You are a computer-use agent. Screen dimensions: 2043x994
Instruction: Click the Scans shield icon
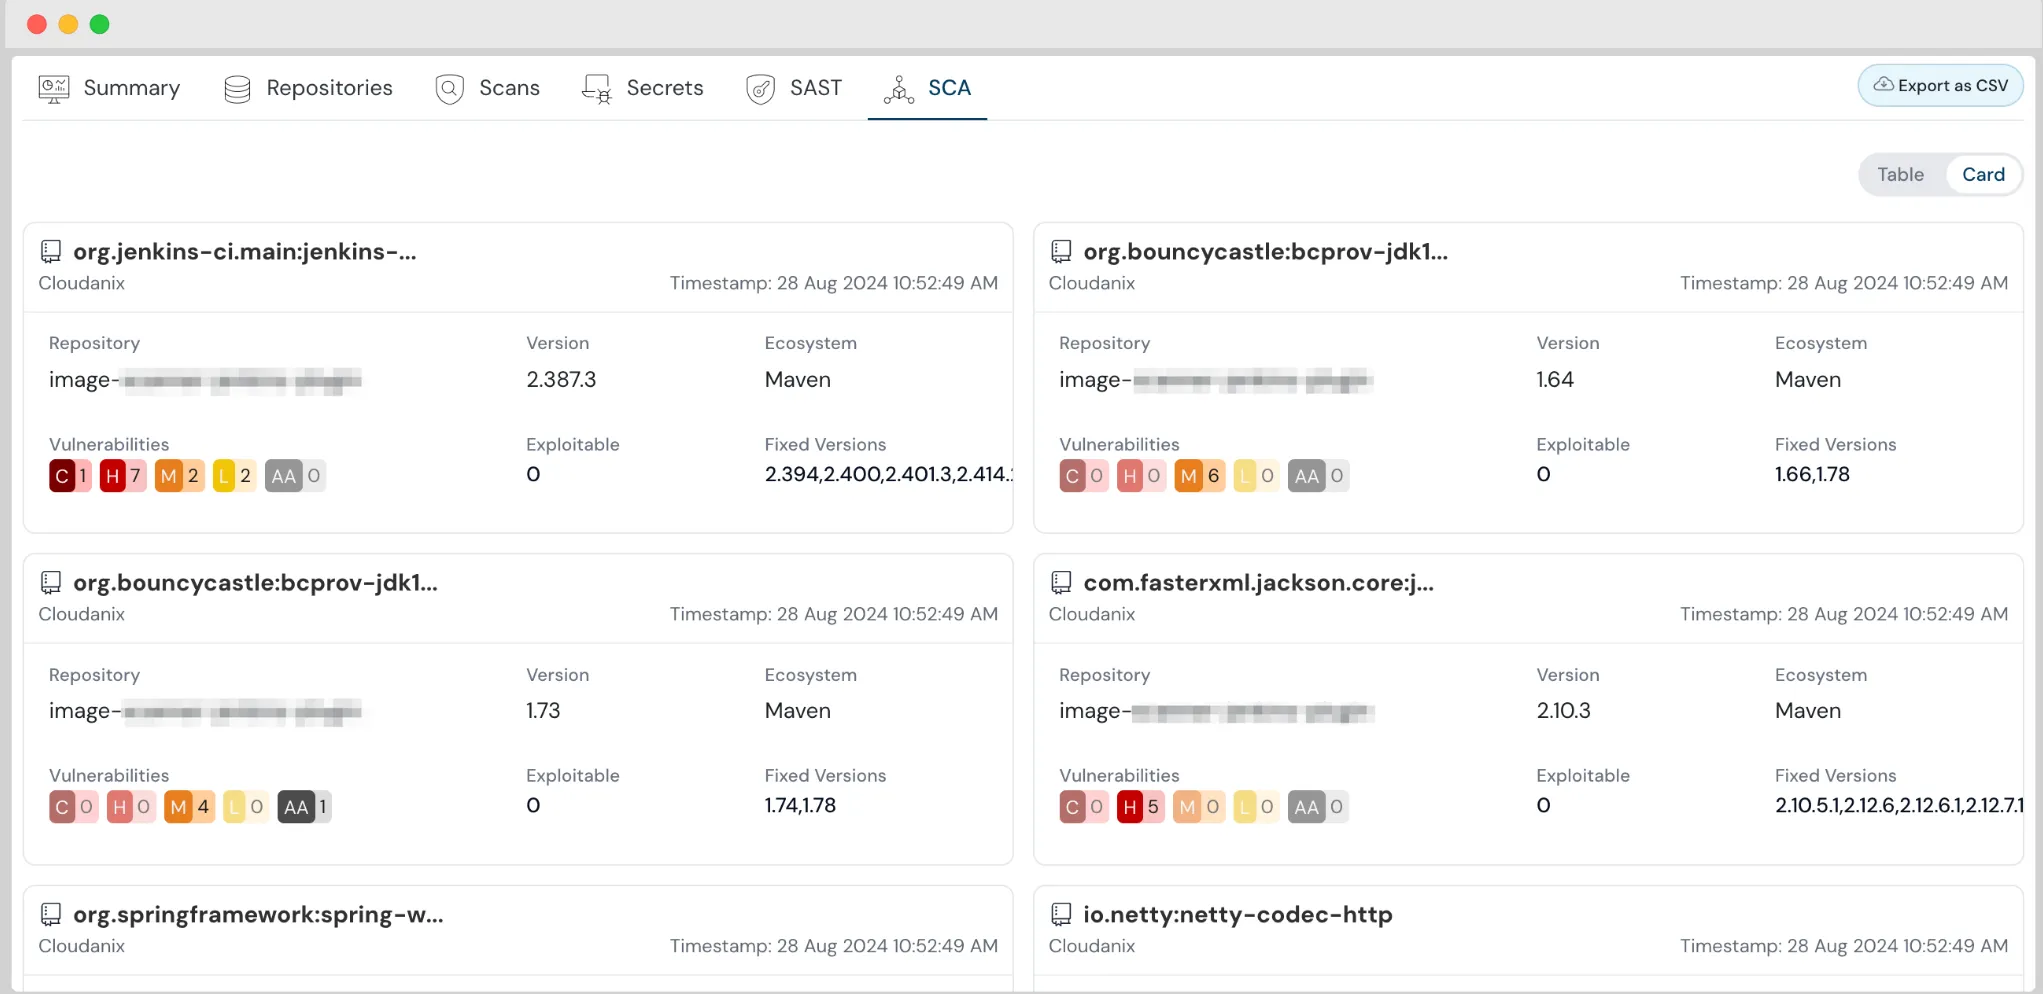click(449, 88)
